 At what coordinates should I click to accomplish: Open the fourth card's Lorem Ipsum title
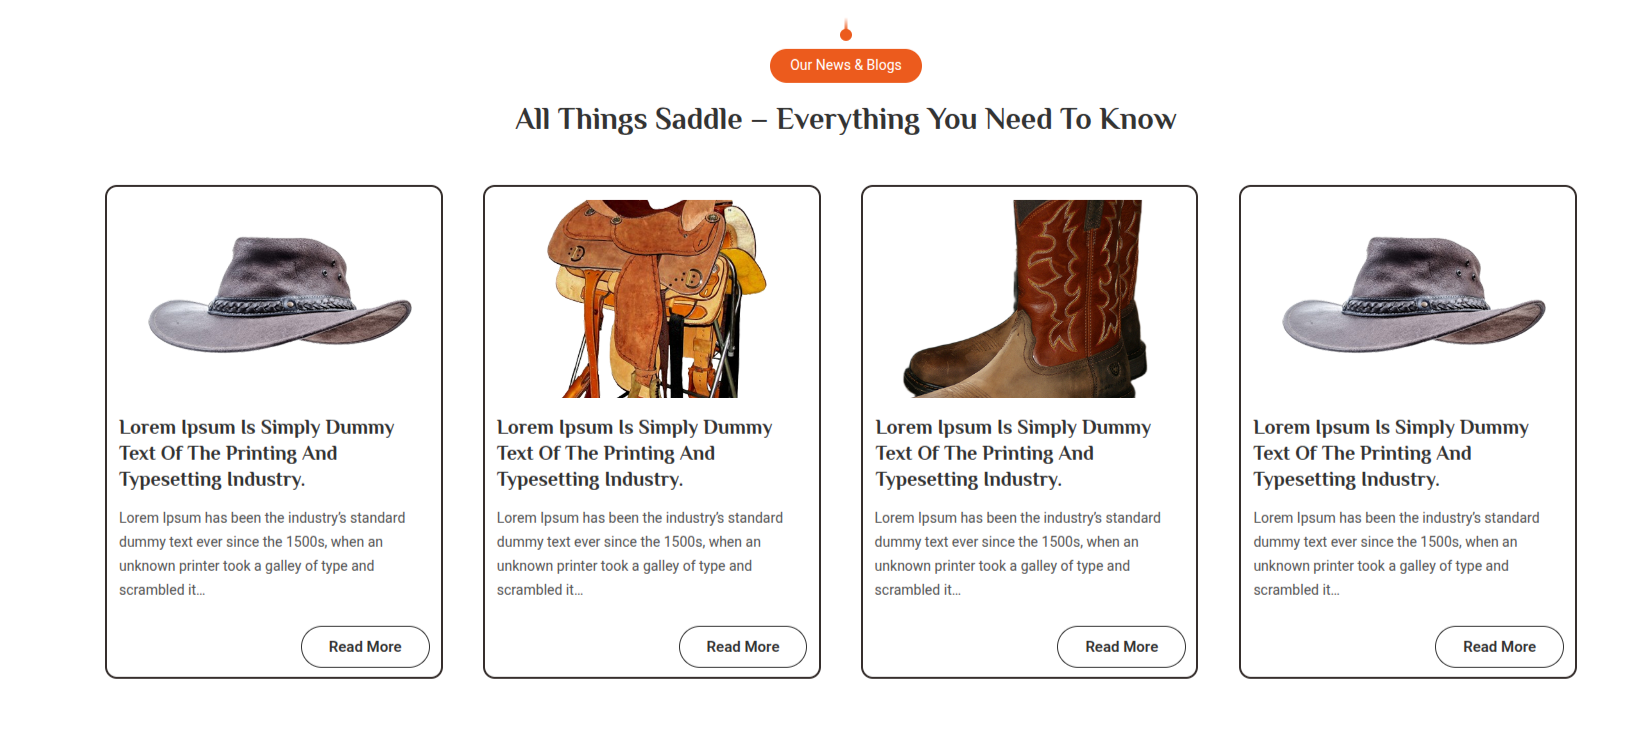(1391, 453)
